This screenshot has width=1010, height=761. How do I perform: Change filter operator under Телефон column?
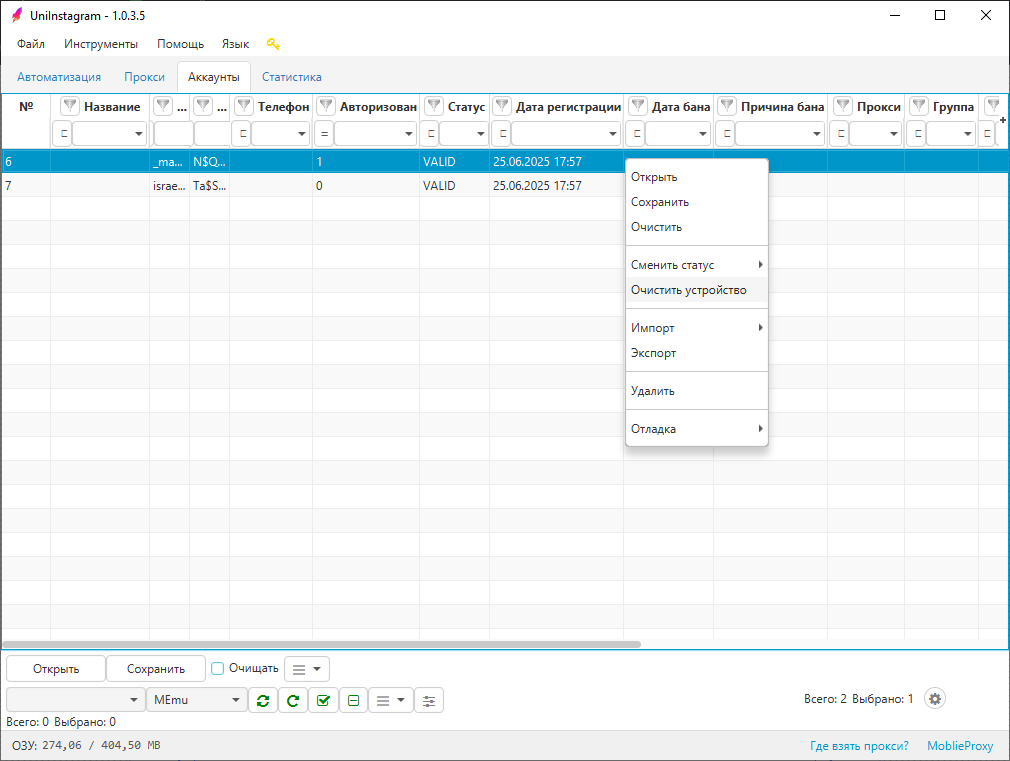pyautogui.click(x=242, y=134)
